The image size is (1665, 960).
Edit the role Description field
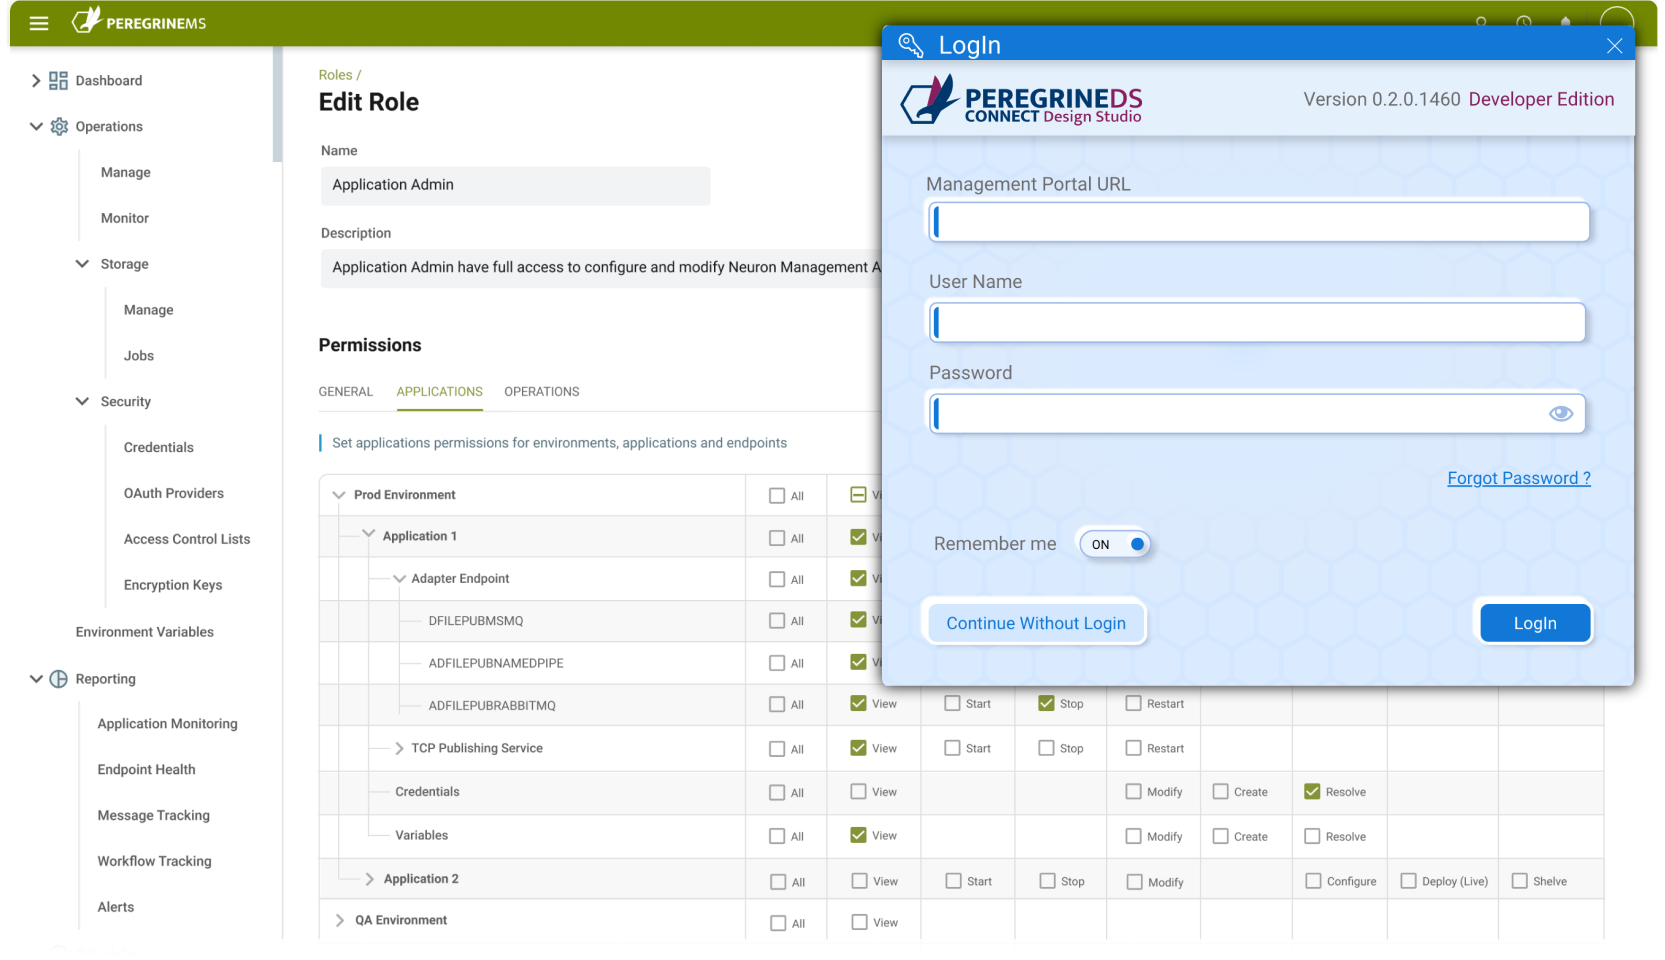[x=600, y=268]
